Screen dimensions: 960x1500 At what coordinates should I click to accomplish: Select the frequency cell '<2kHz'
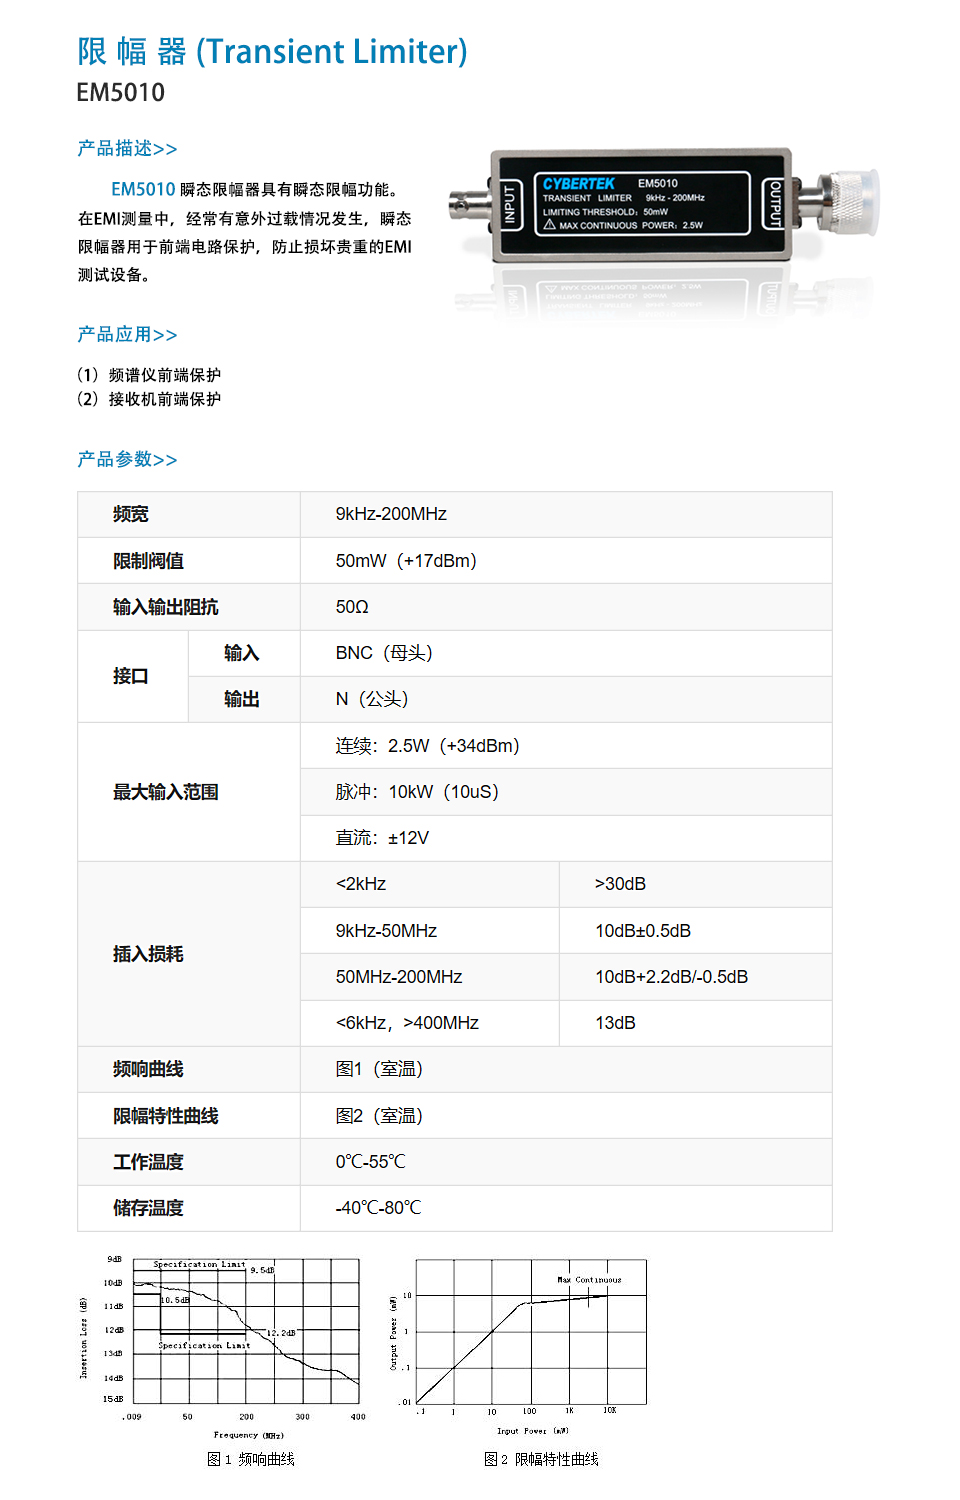coord(361,884)
